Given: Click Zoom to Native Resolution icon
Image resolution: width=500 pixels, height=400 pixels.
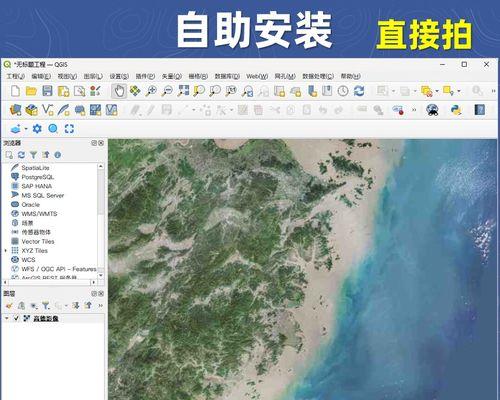Looking at the screenshot, I should [x=231, y=91].
